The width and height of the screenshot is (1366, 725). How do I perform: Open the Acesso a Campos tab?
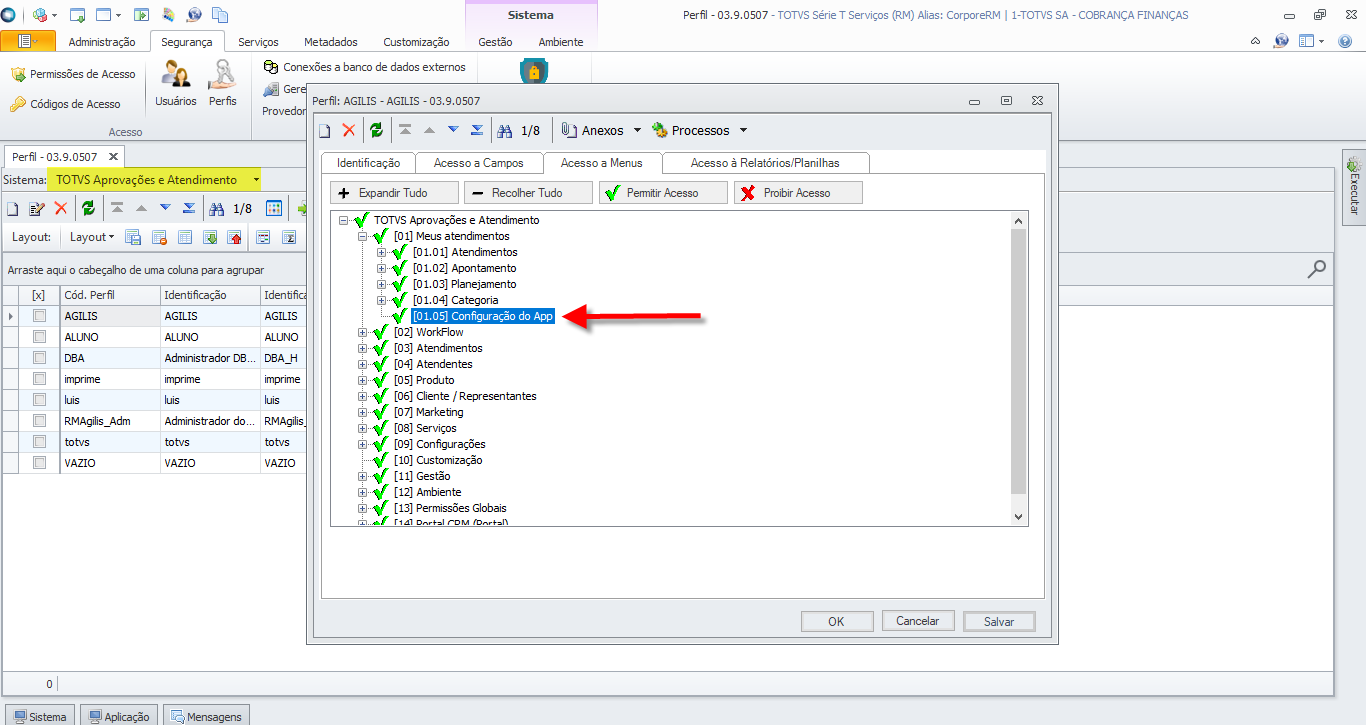[479, 163]
